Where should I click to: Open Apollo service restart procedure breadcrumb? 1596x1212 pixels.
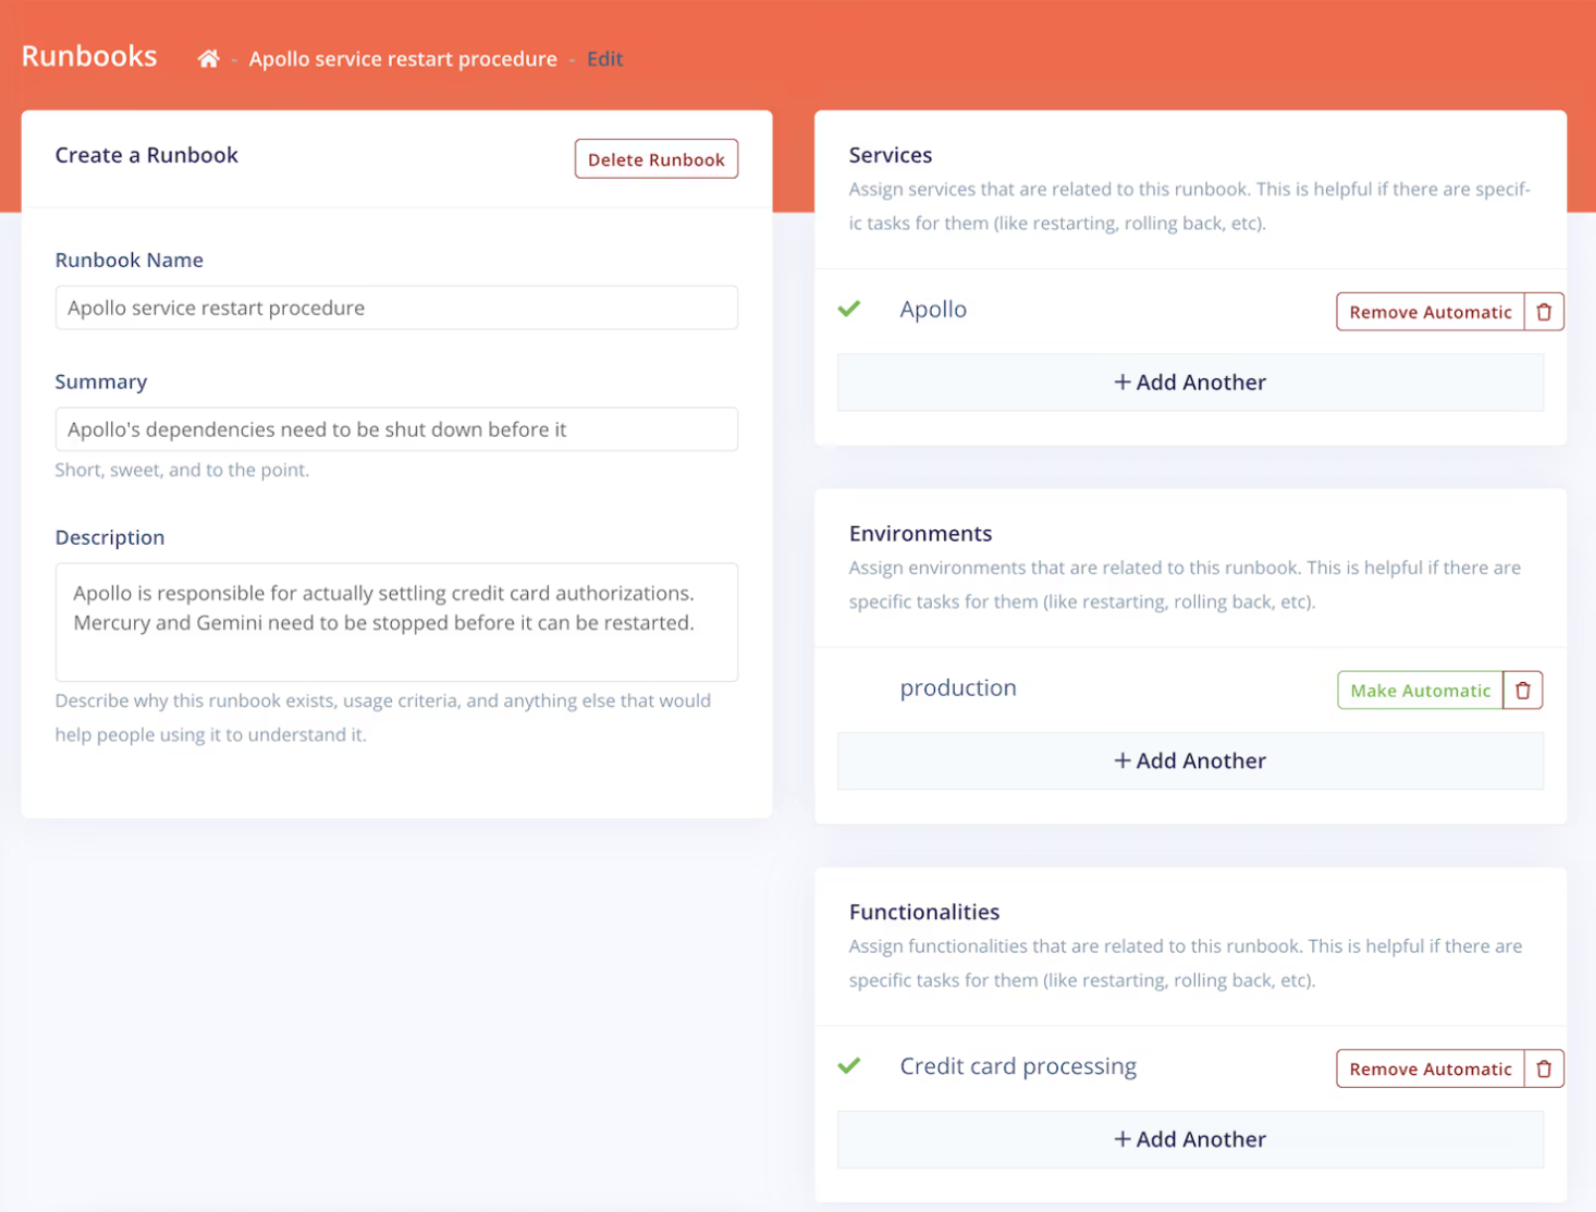point(403,59)
